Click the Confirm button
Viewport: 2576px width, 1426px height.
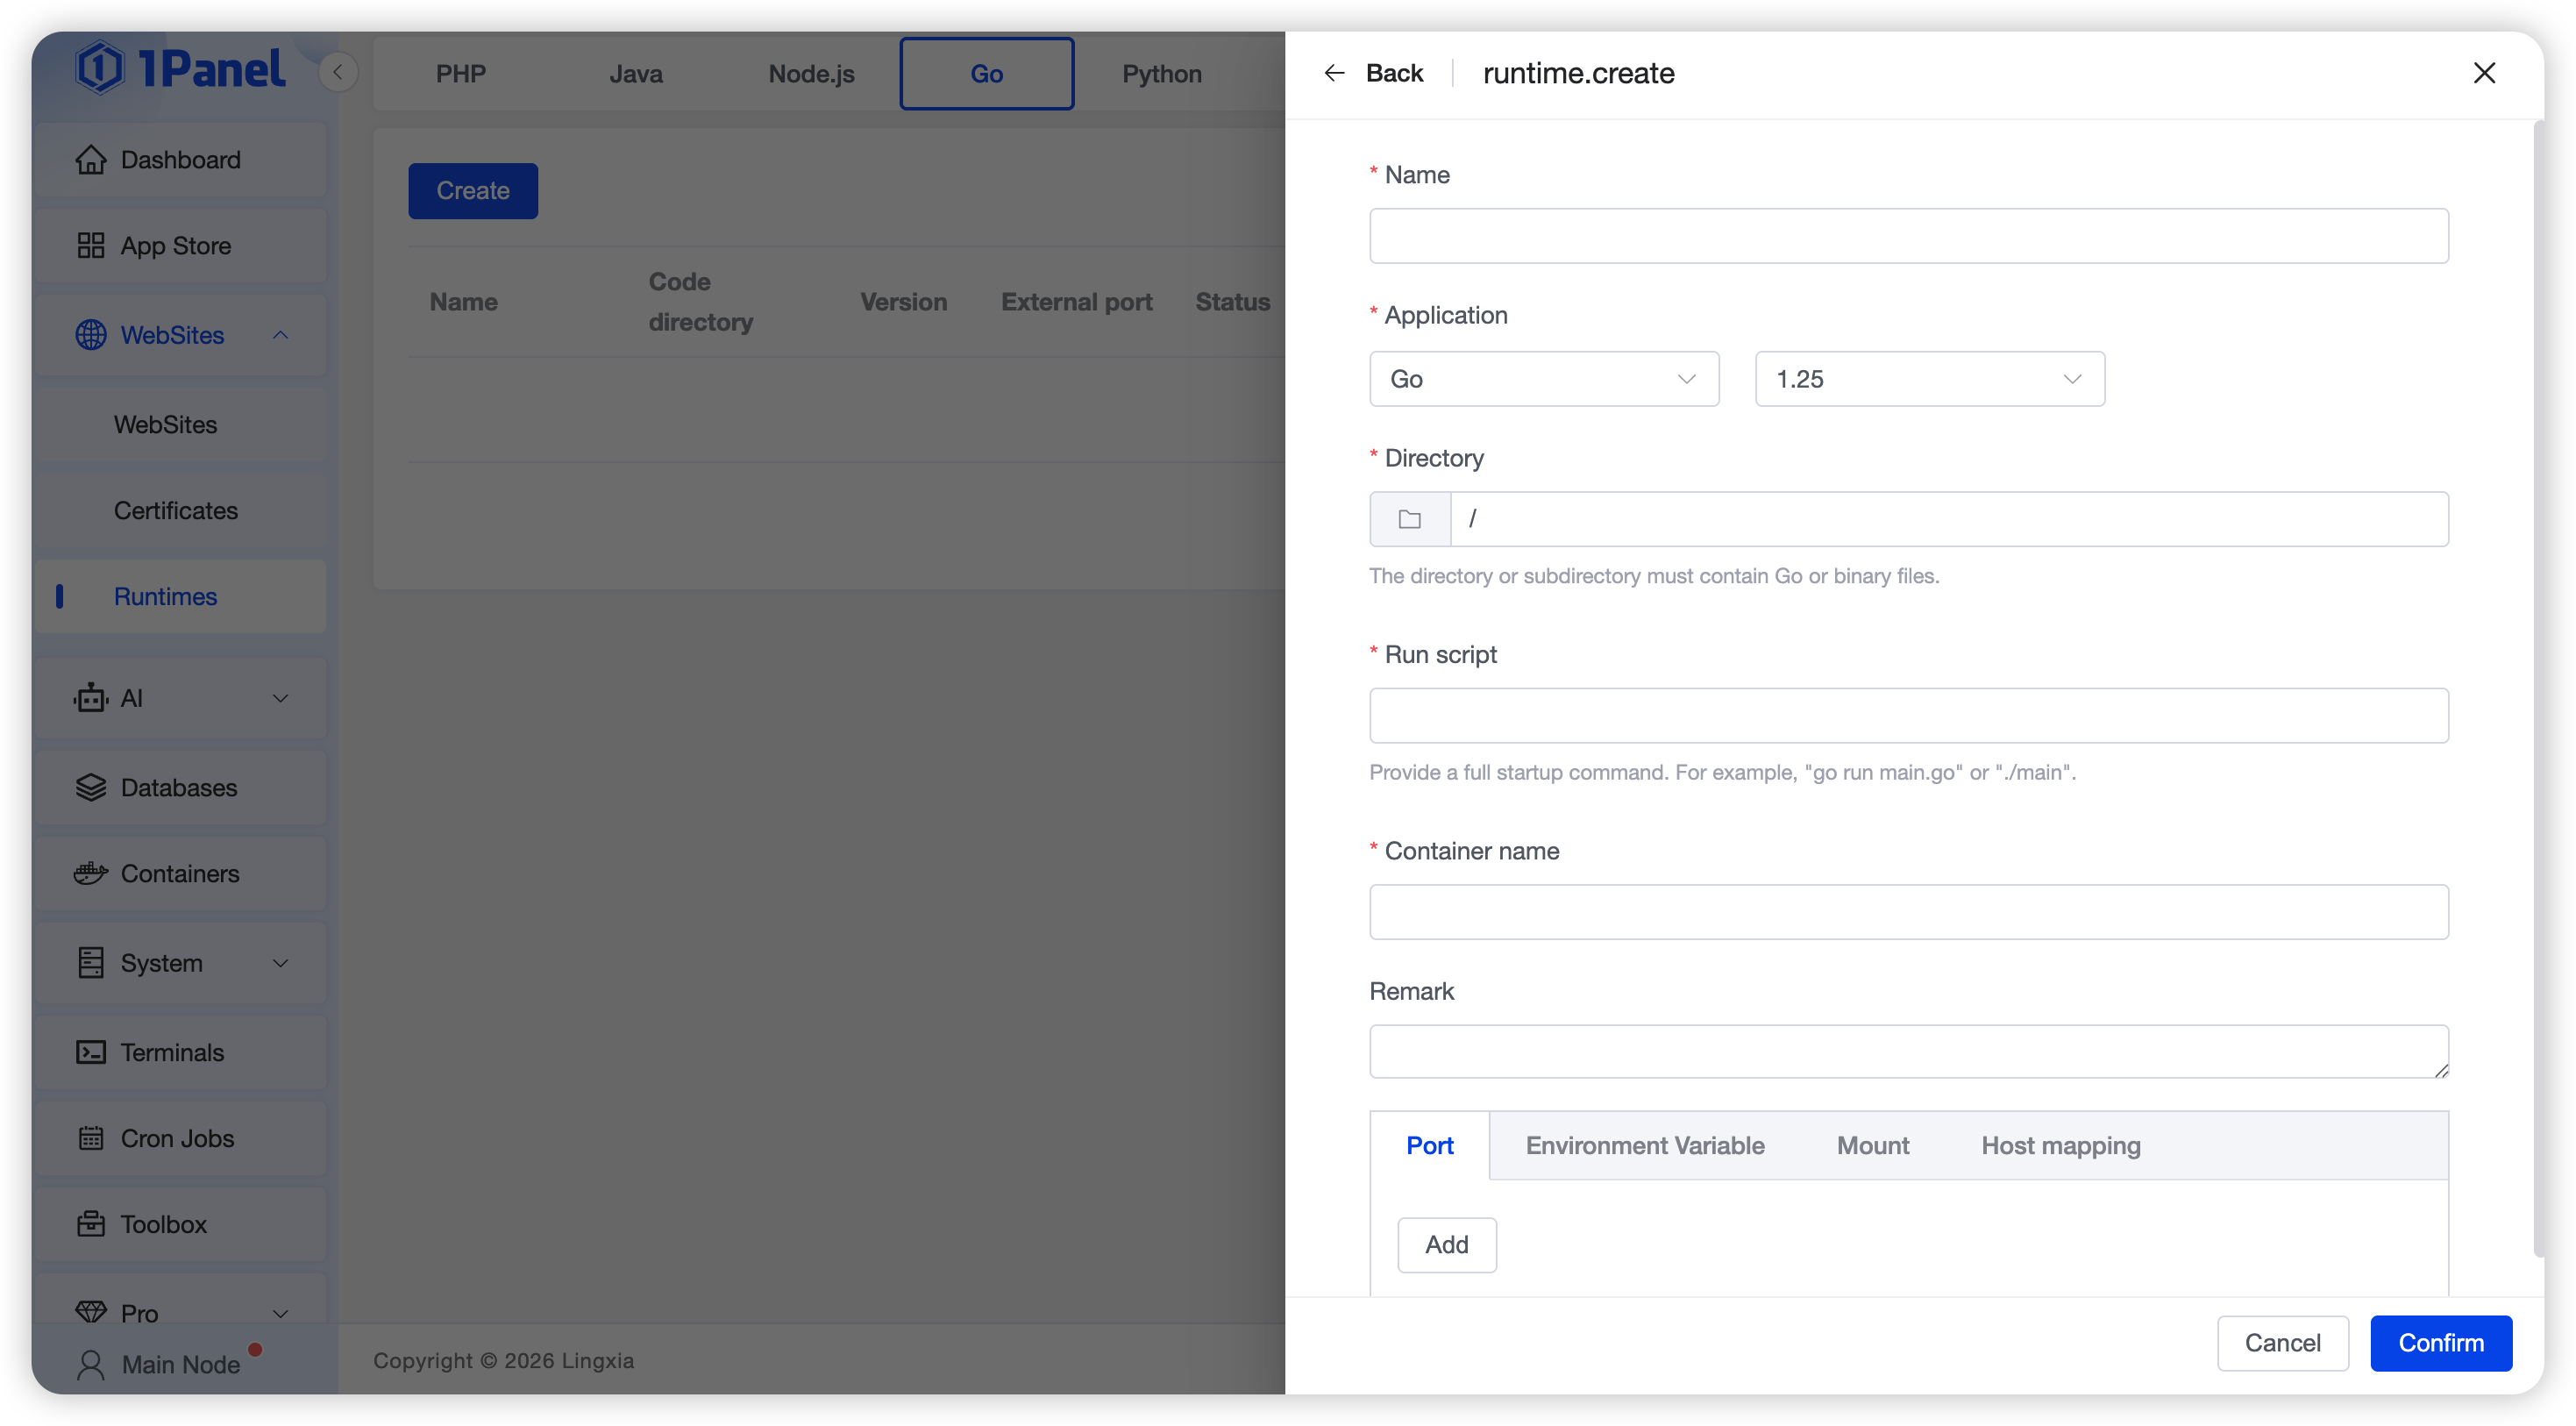(x=2440, y=1343)
